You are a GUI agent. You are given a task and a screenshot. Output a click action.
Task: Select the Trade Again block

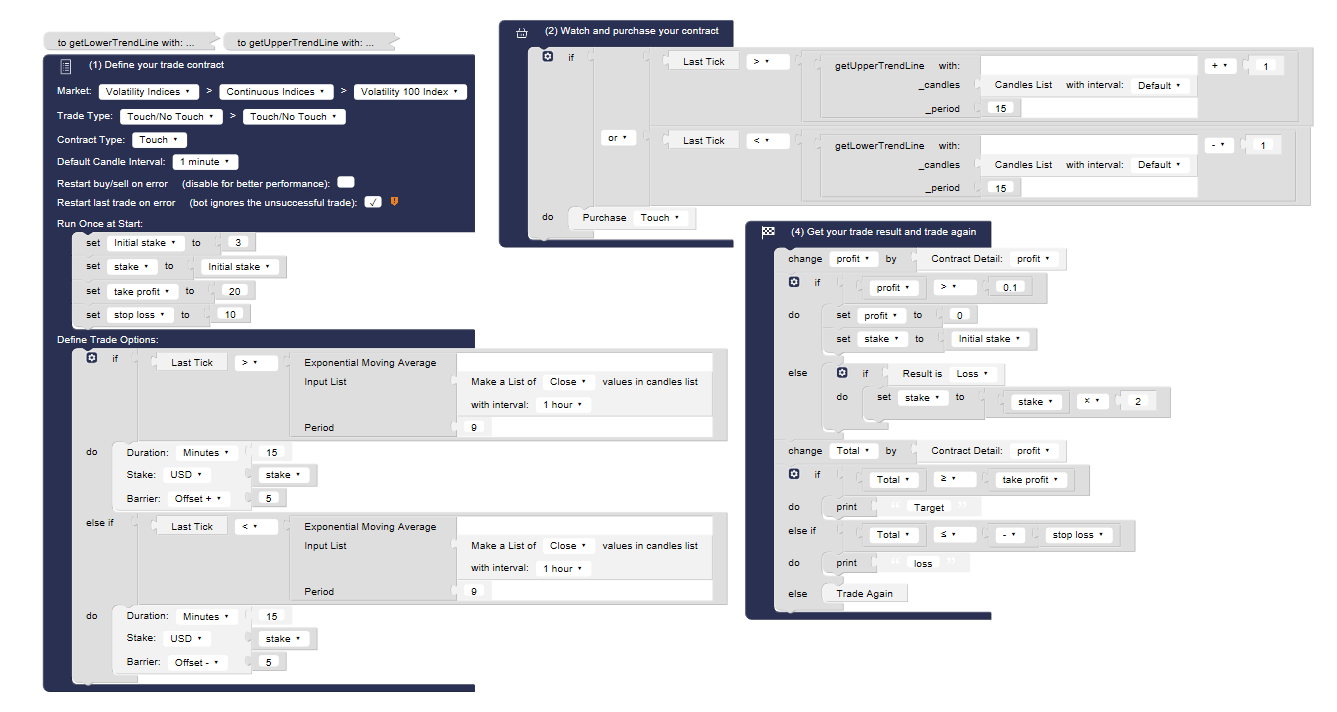[865, 594]
